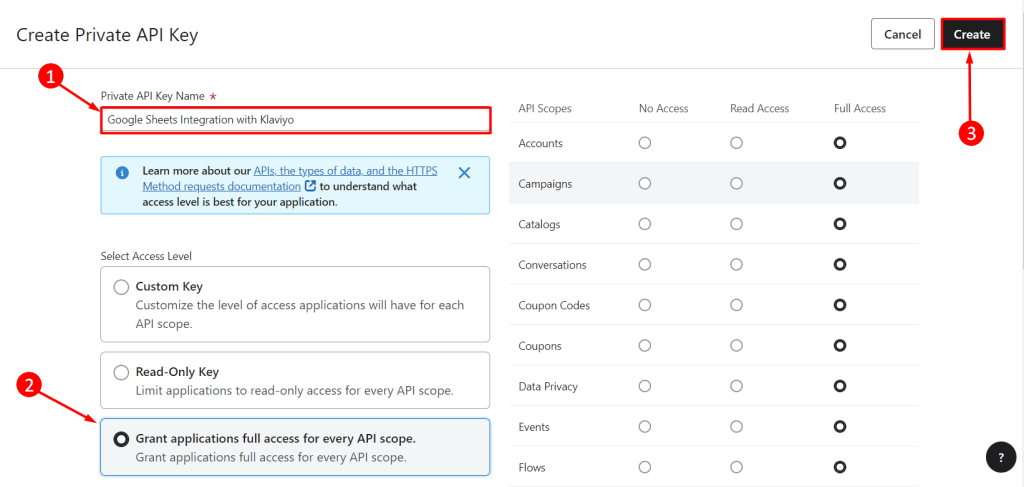Viewport: 1024px width, 487px height.
Task: Set Catalogs scope to No Access
Action: pos(645,224)
